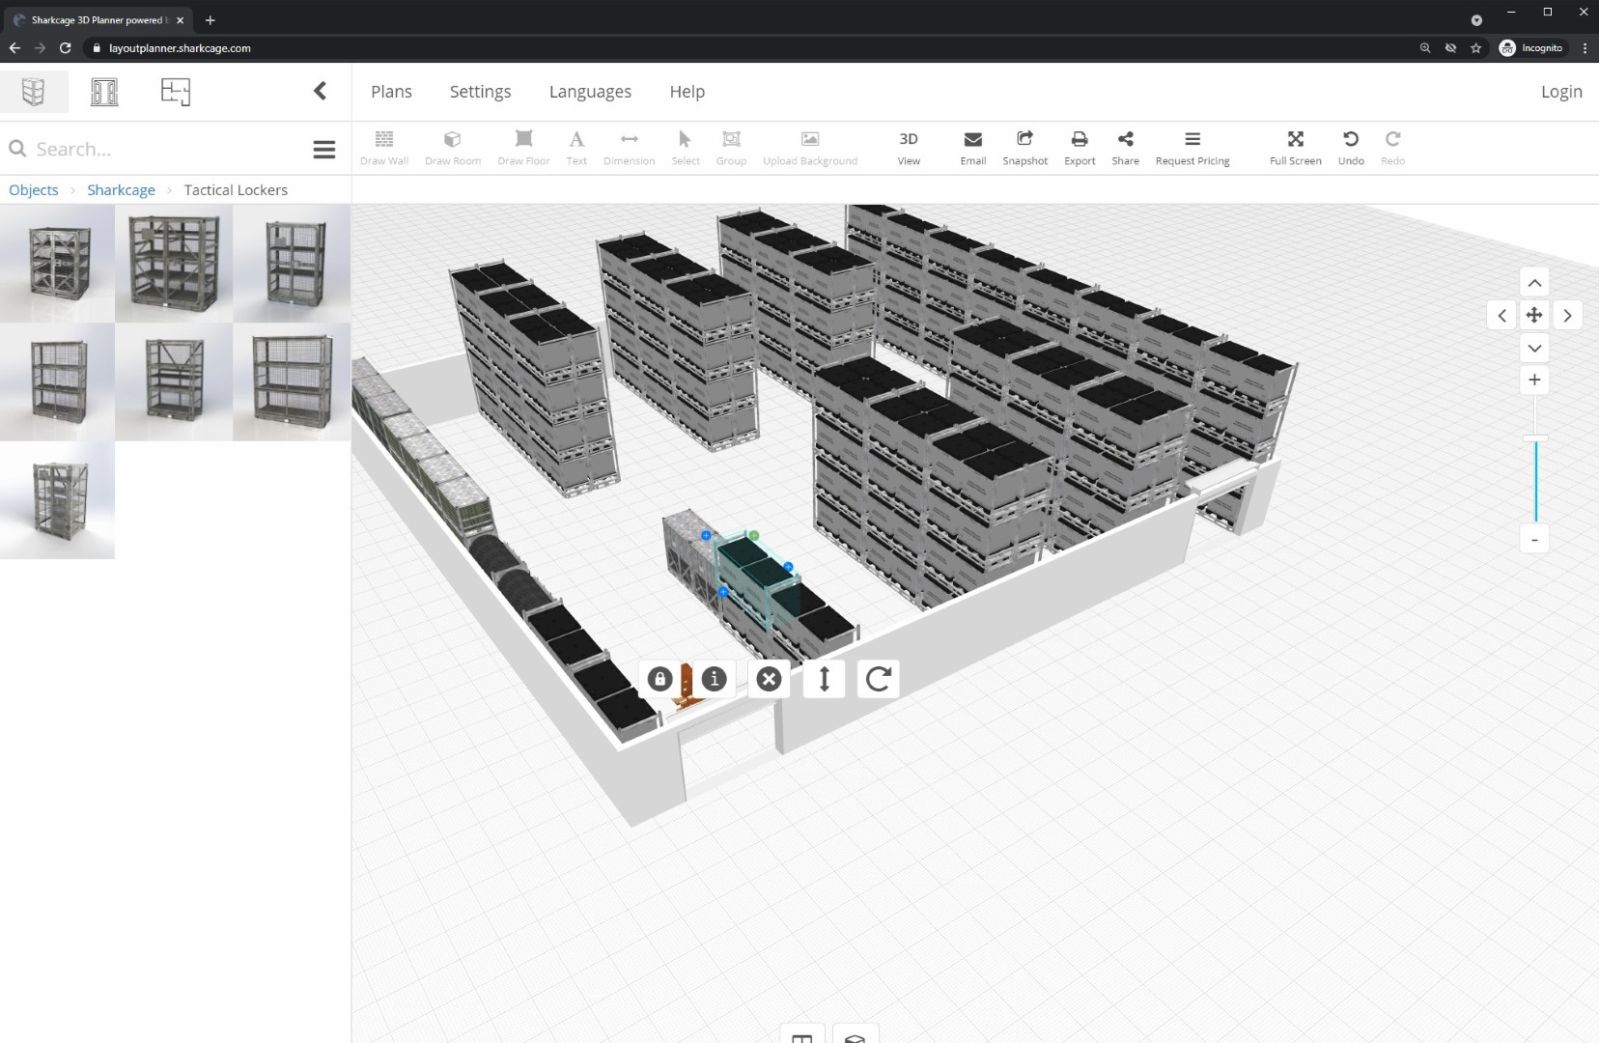Navigate to the Objects breadcrumb

[33, 189]
